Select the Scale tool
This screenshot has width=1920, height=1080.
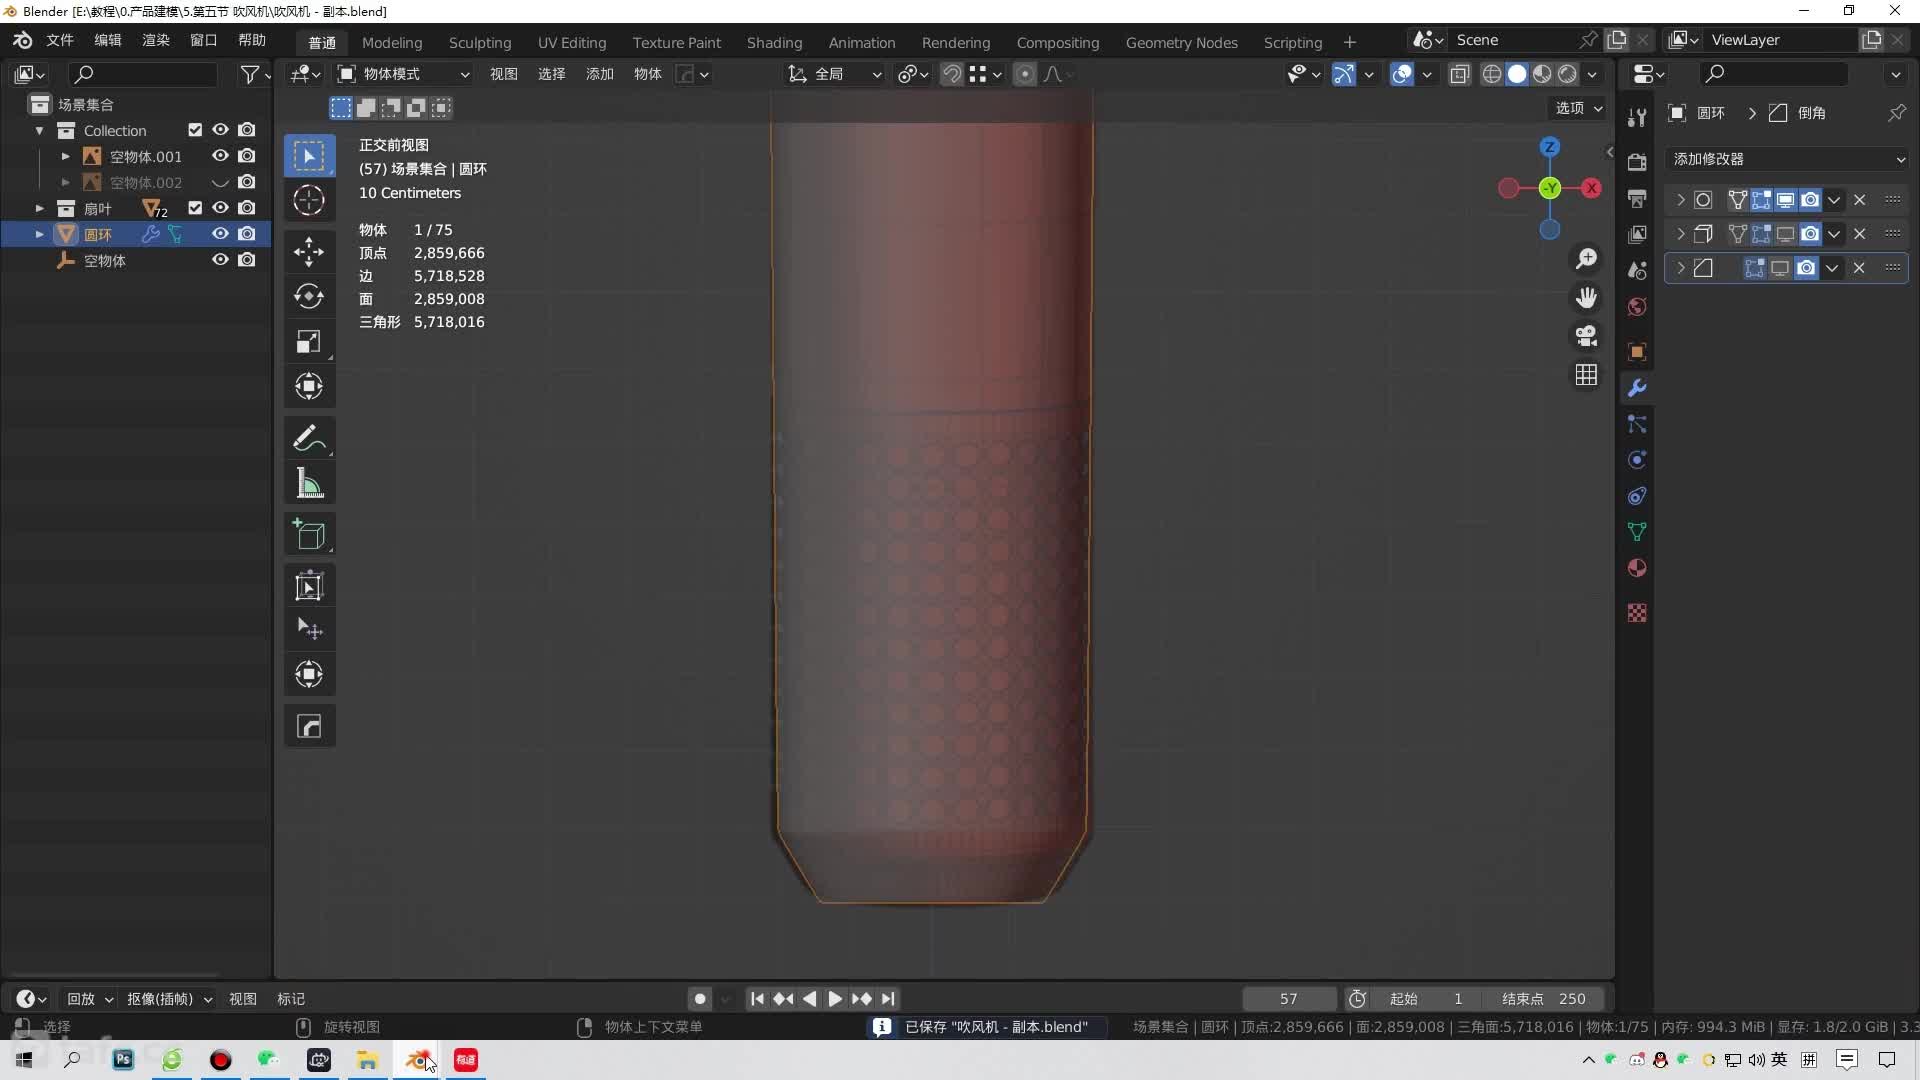pos(309,341)
